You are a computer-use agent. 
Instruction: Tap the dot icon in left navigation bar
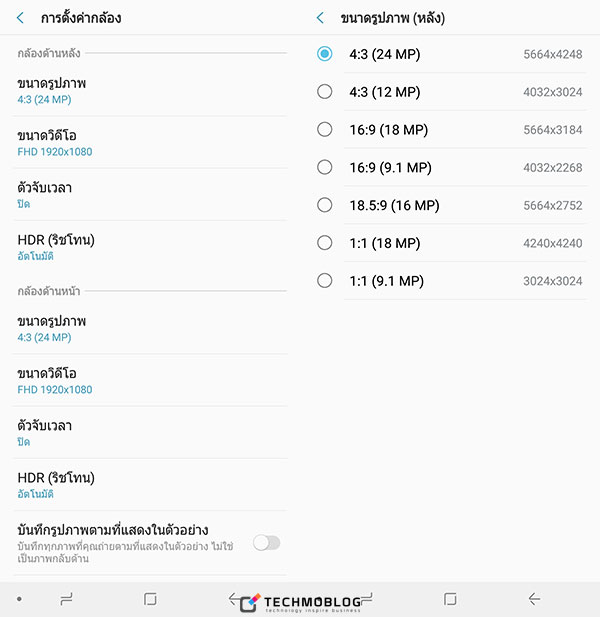[19, 599]
